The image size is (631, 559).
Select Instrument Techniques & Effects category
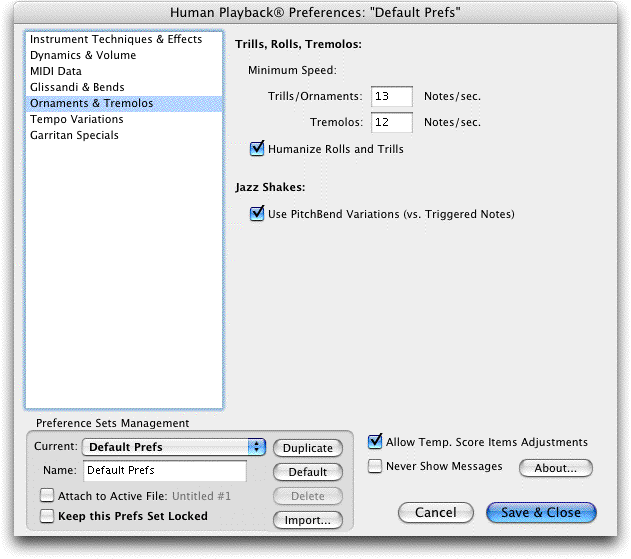click(x=124, y=39)
